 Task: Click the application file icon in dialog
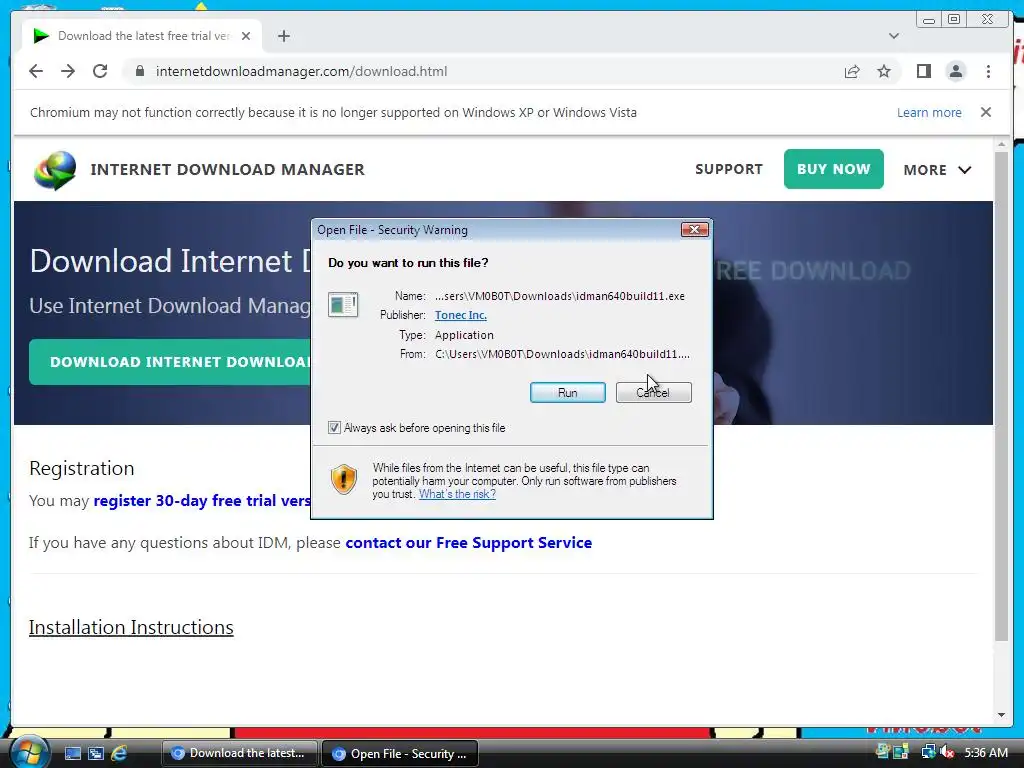click(x=343, y=304)
